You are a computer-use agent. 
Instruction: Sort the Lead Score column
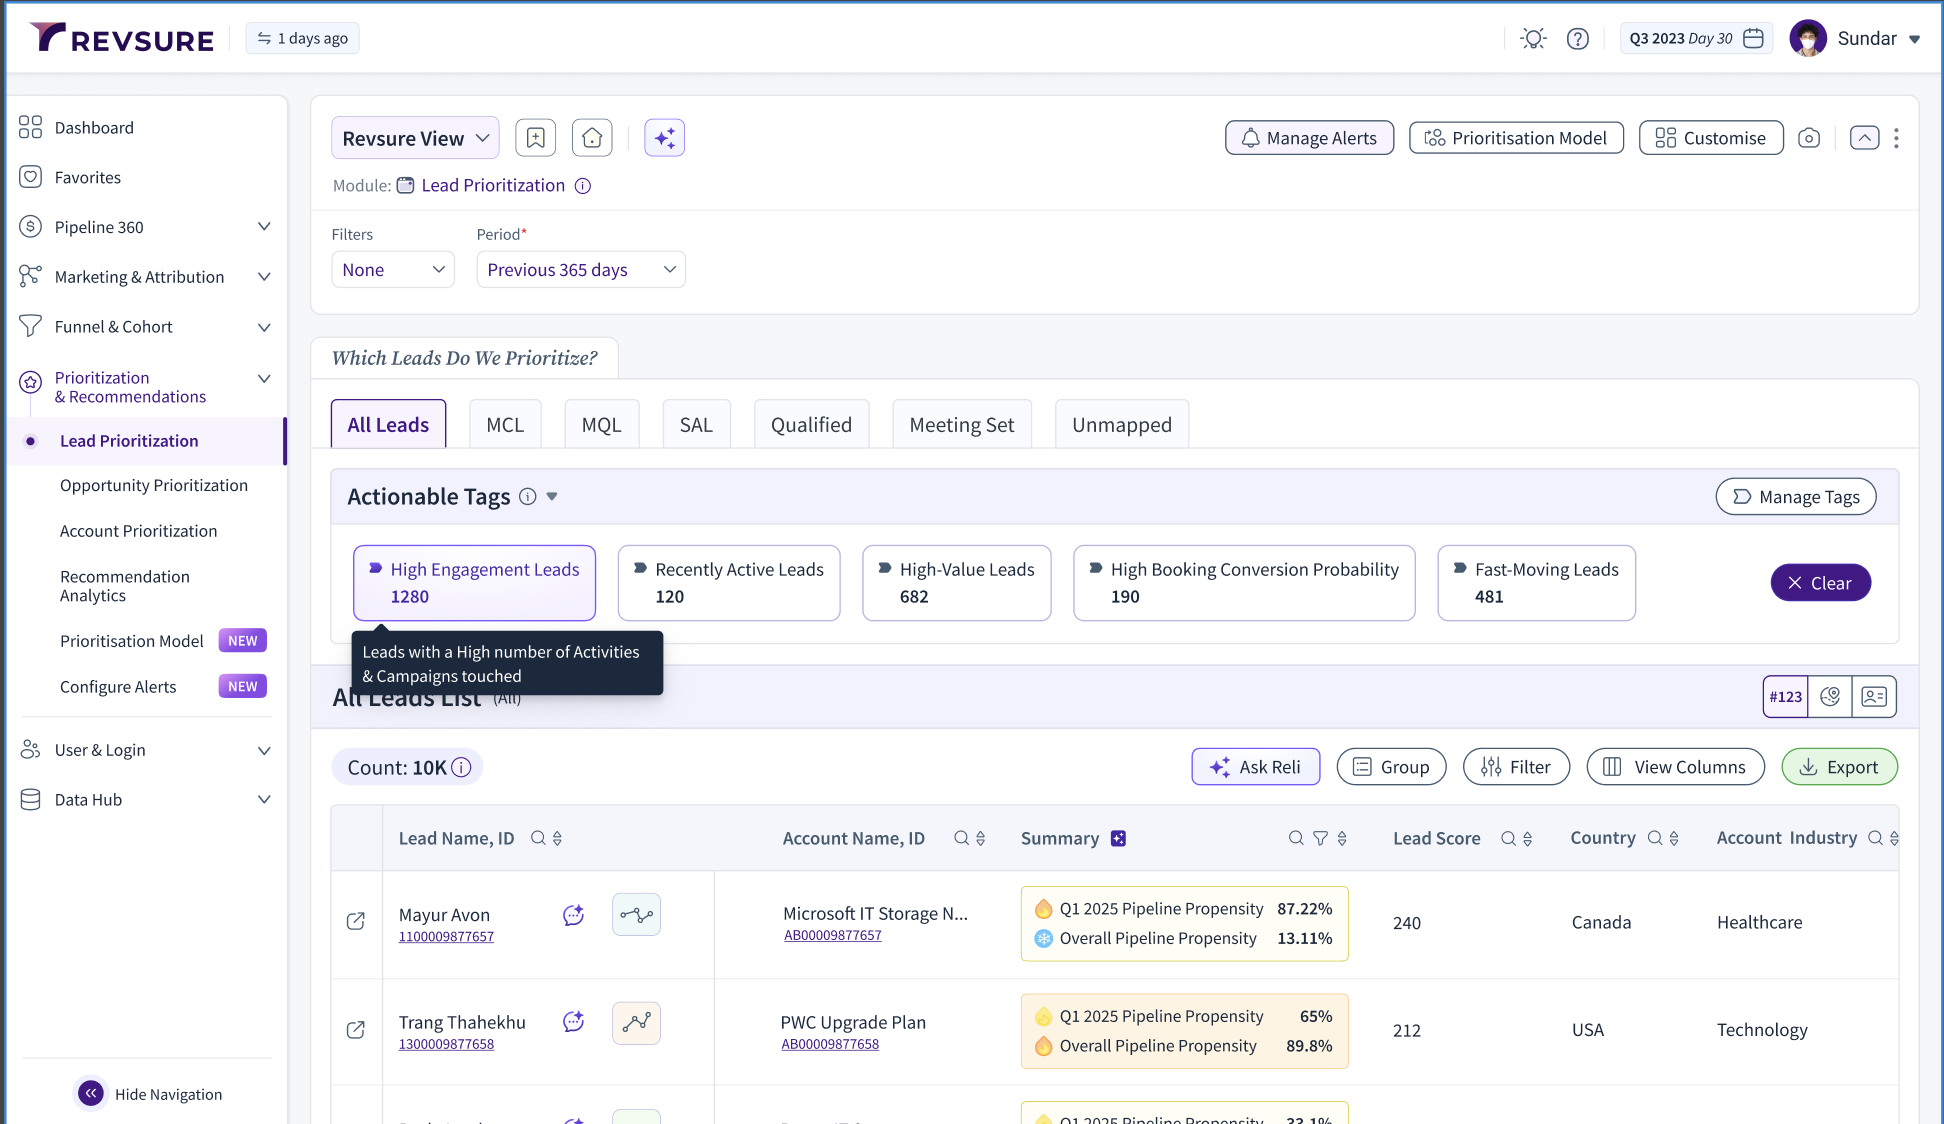click(1528, 838)
